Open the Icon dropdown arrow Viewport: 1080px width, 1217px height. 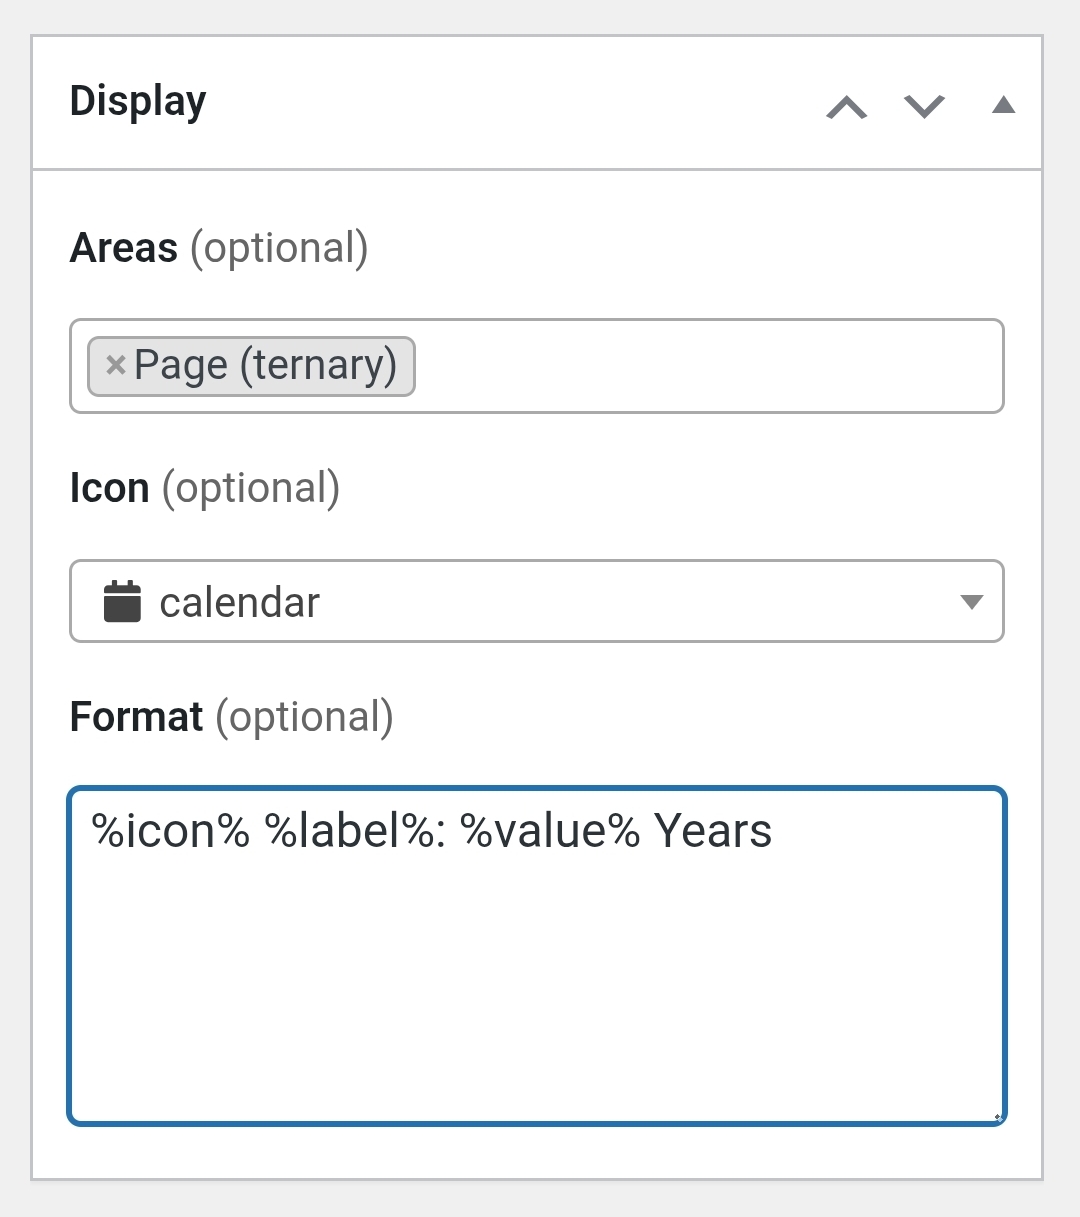971,602
